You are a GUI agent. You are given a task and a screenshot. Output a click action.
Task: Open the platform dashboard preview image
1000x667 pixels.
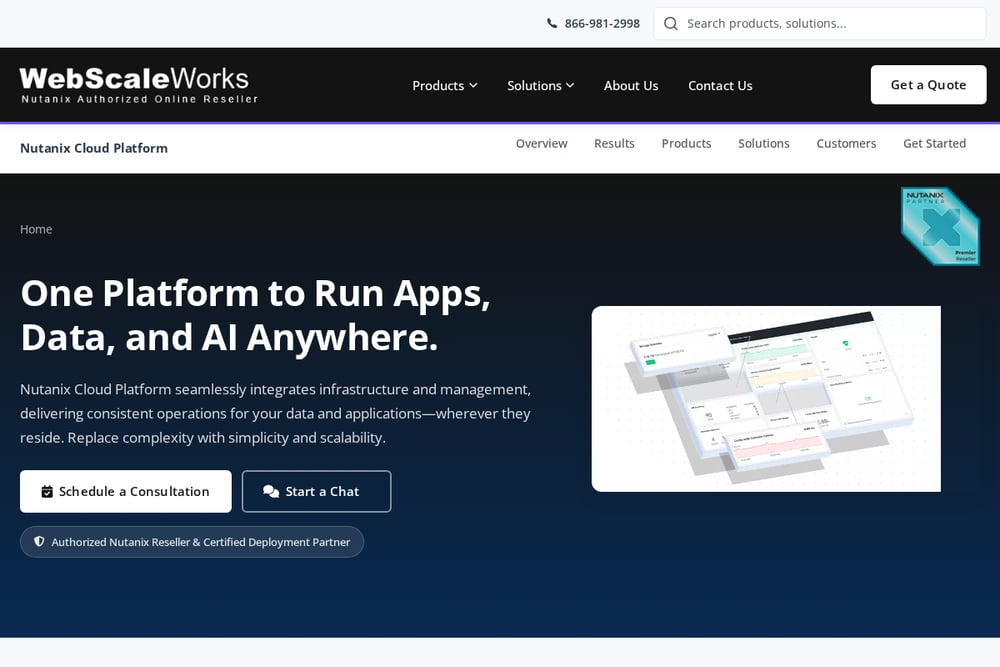[x=766, y=399]
